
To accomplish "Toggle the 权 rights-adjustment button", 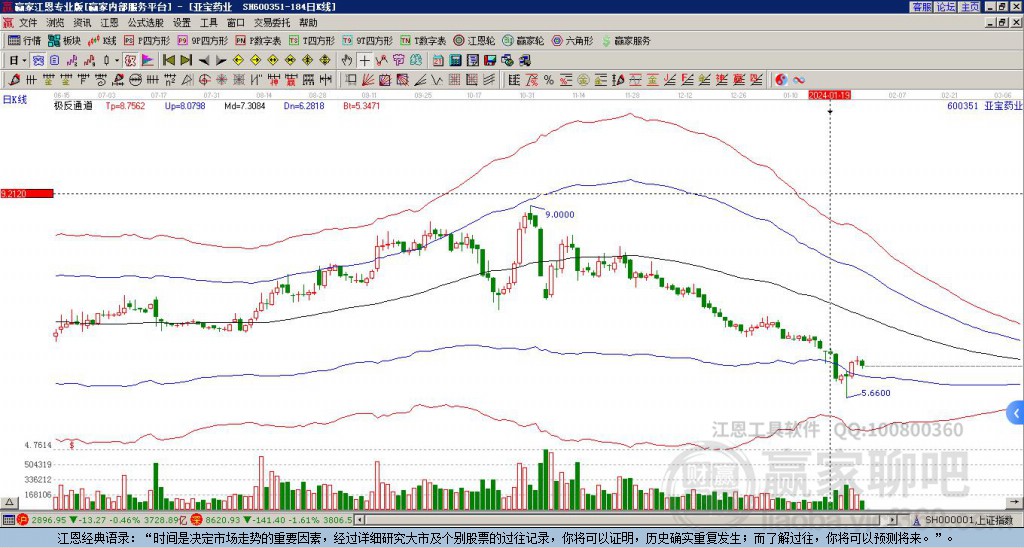I will click(130, 60).
